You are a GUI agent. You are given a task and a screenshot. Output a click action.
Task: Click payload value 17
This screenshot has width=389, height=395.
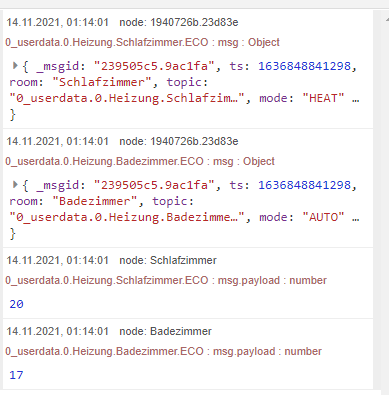[16, 375]
